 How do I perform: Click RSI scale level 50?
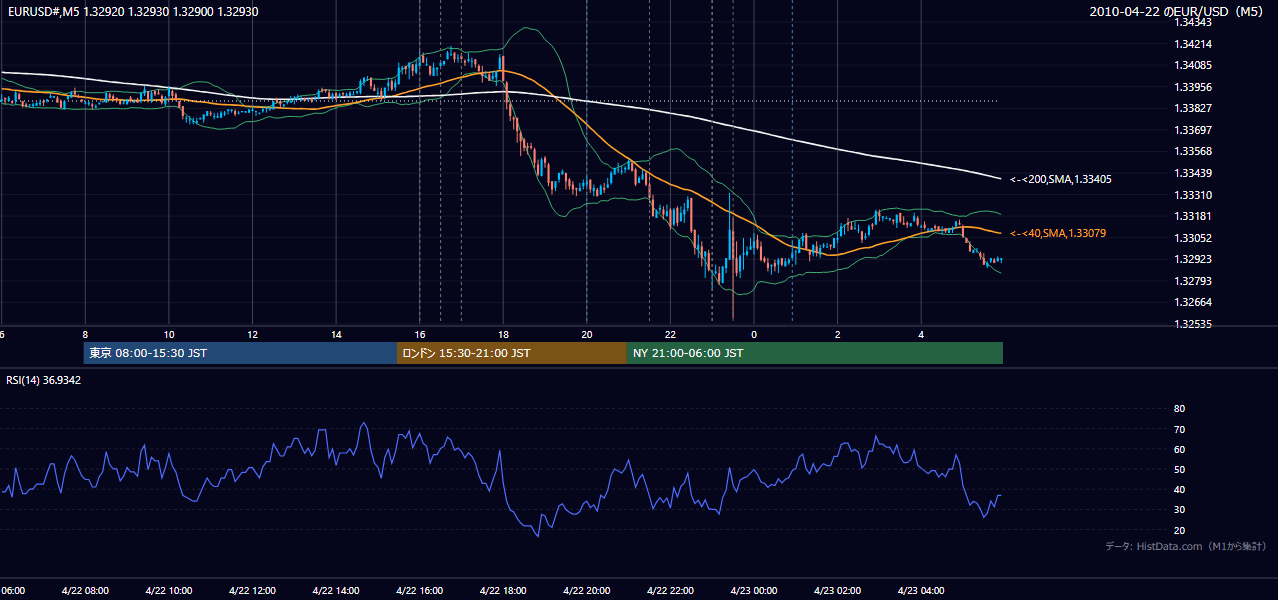1179,469
